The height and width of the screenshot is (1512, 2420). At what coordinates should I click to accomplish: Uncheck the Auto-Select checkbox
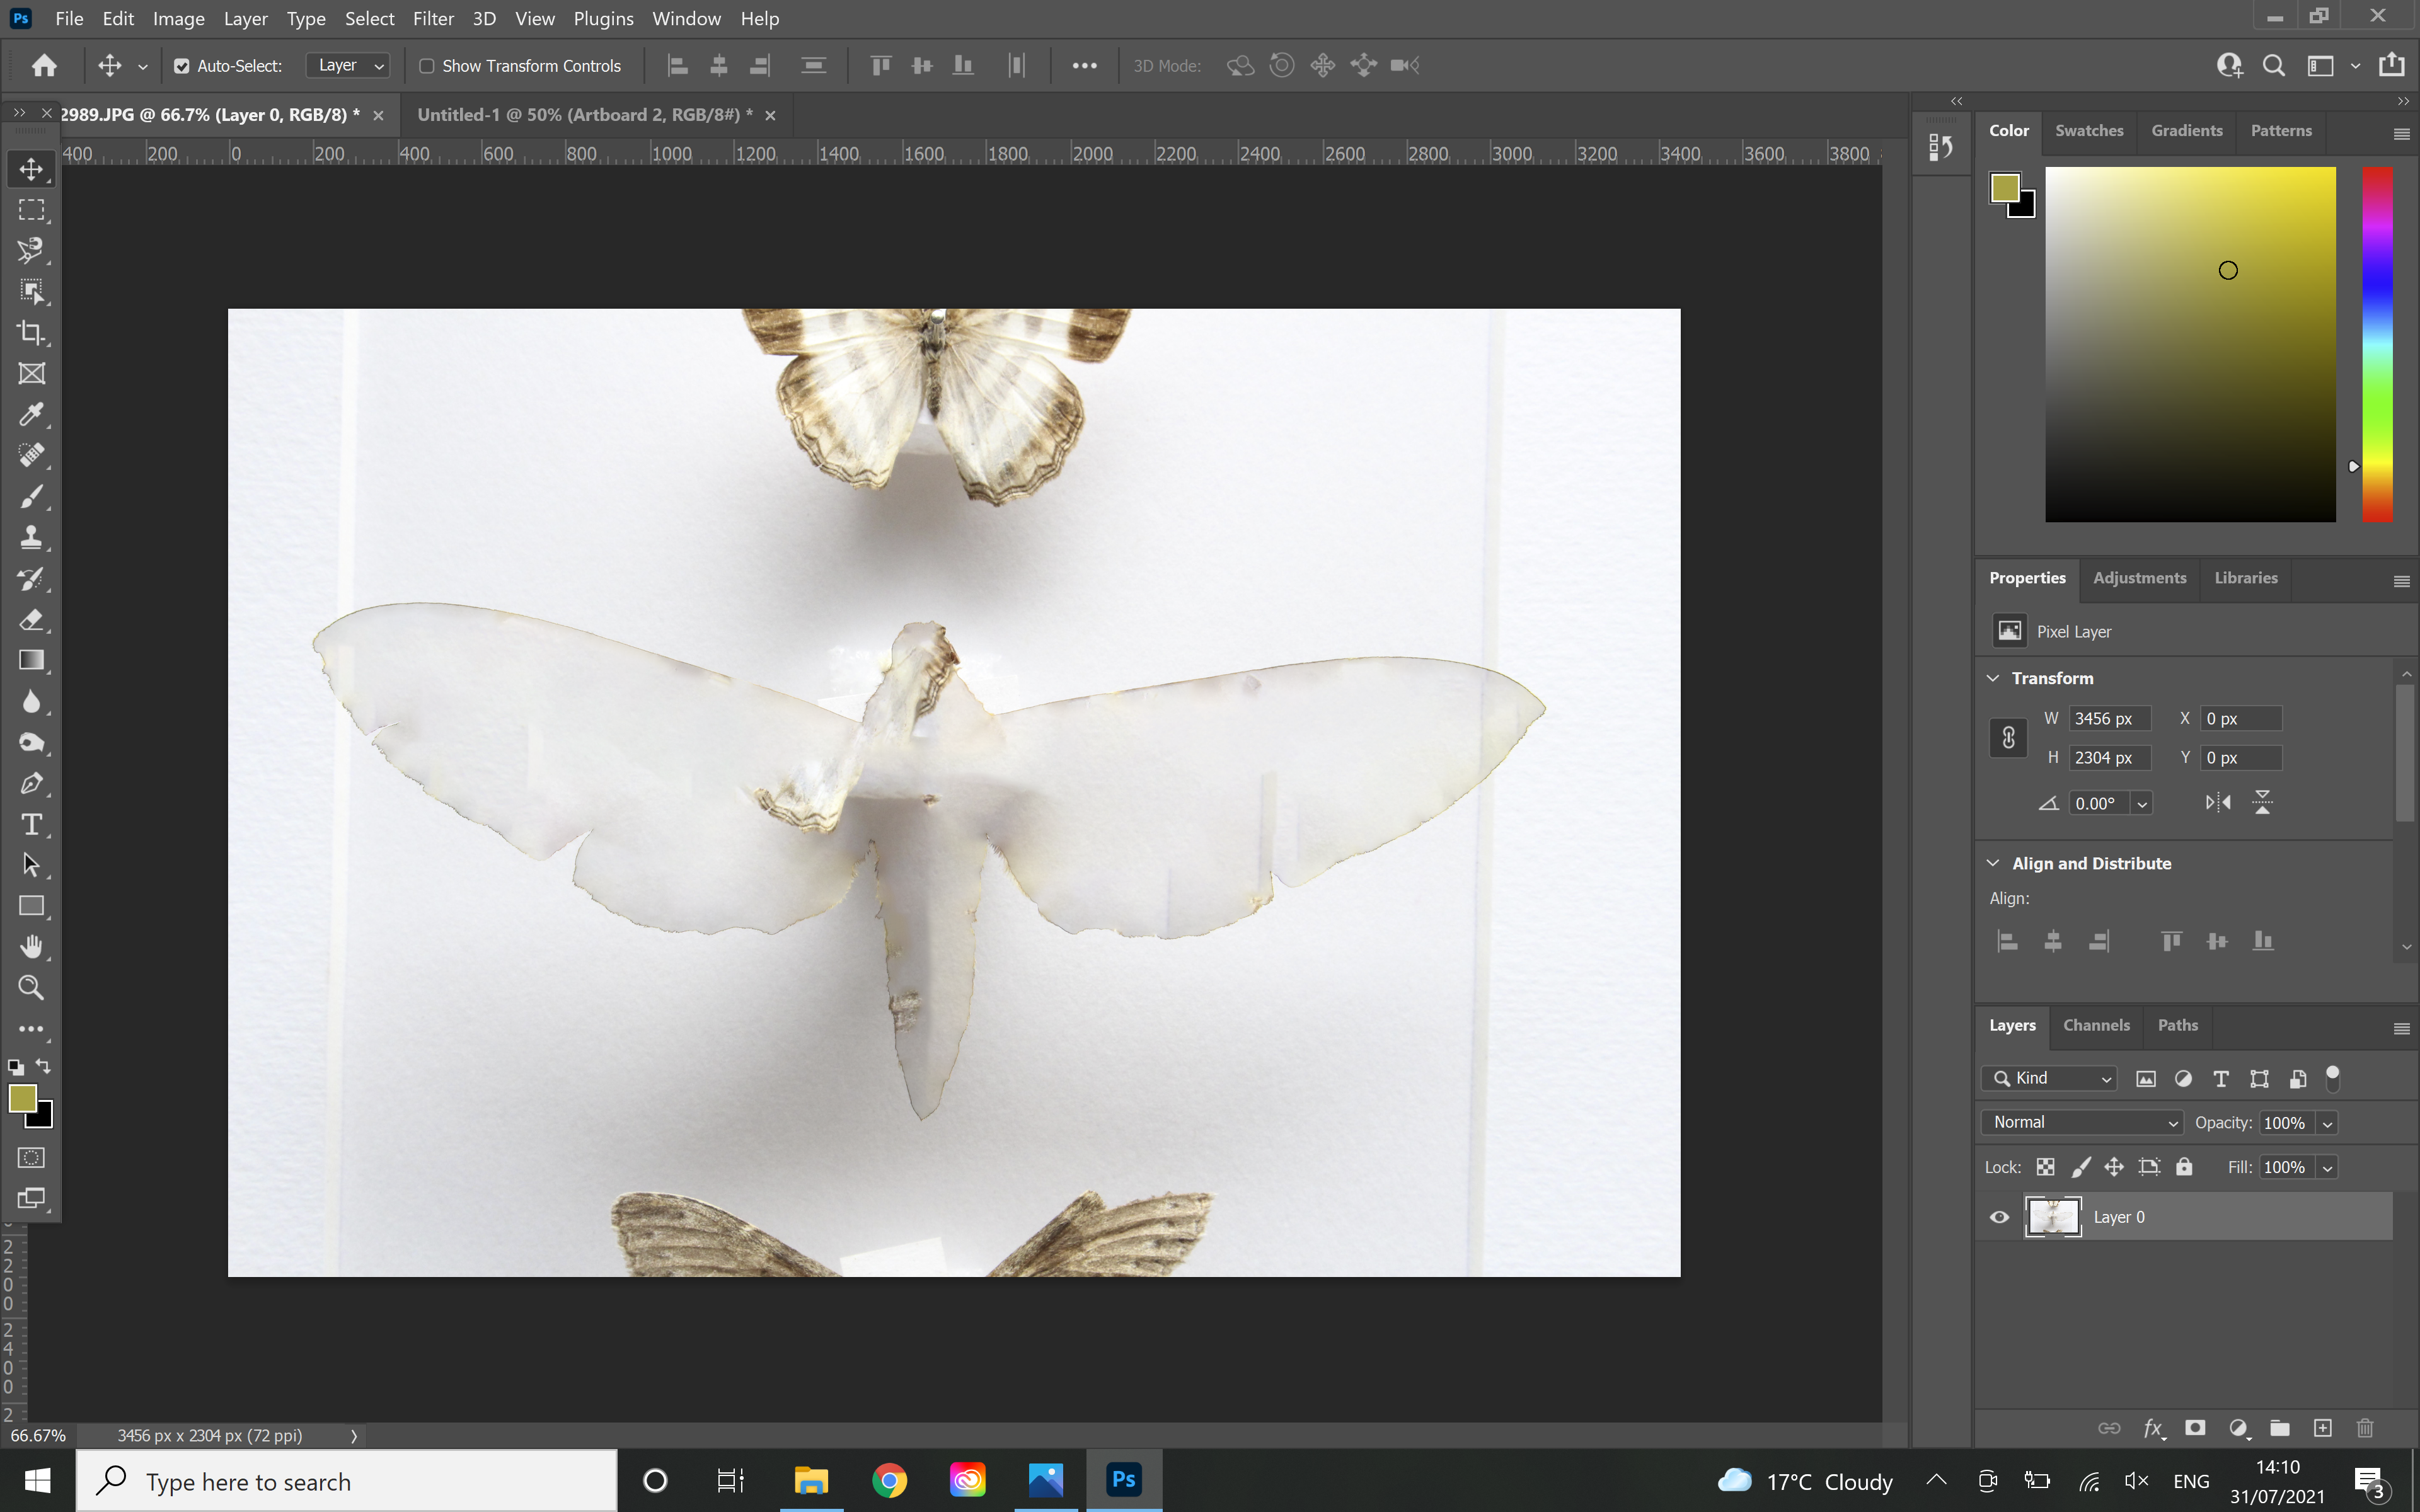182,66
